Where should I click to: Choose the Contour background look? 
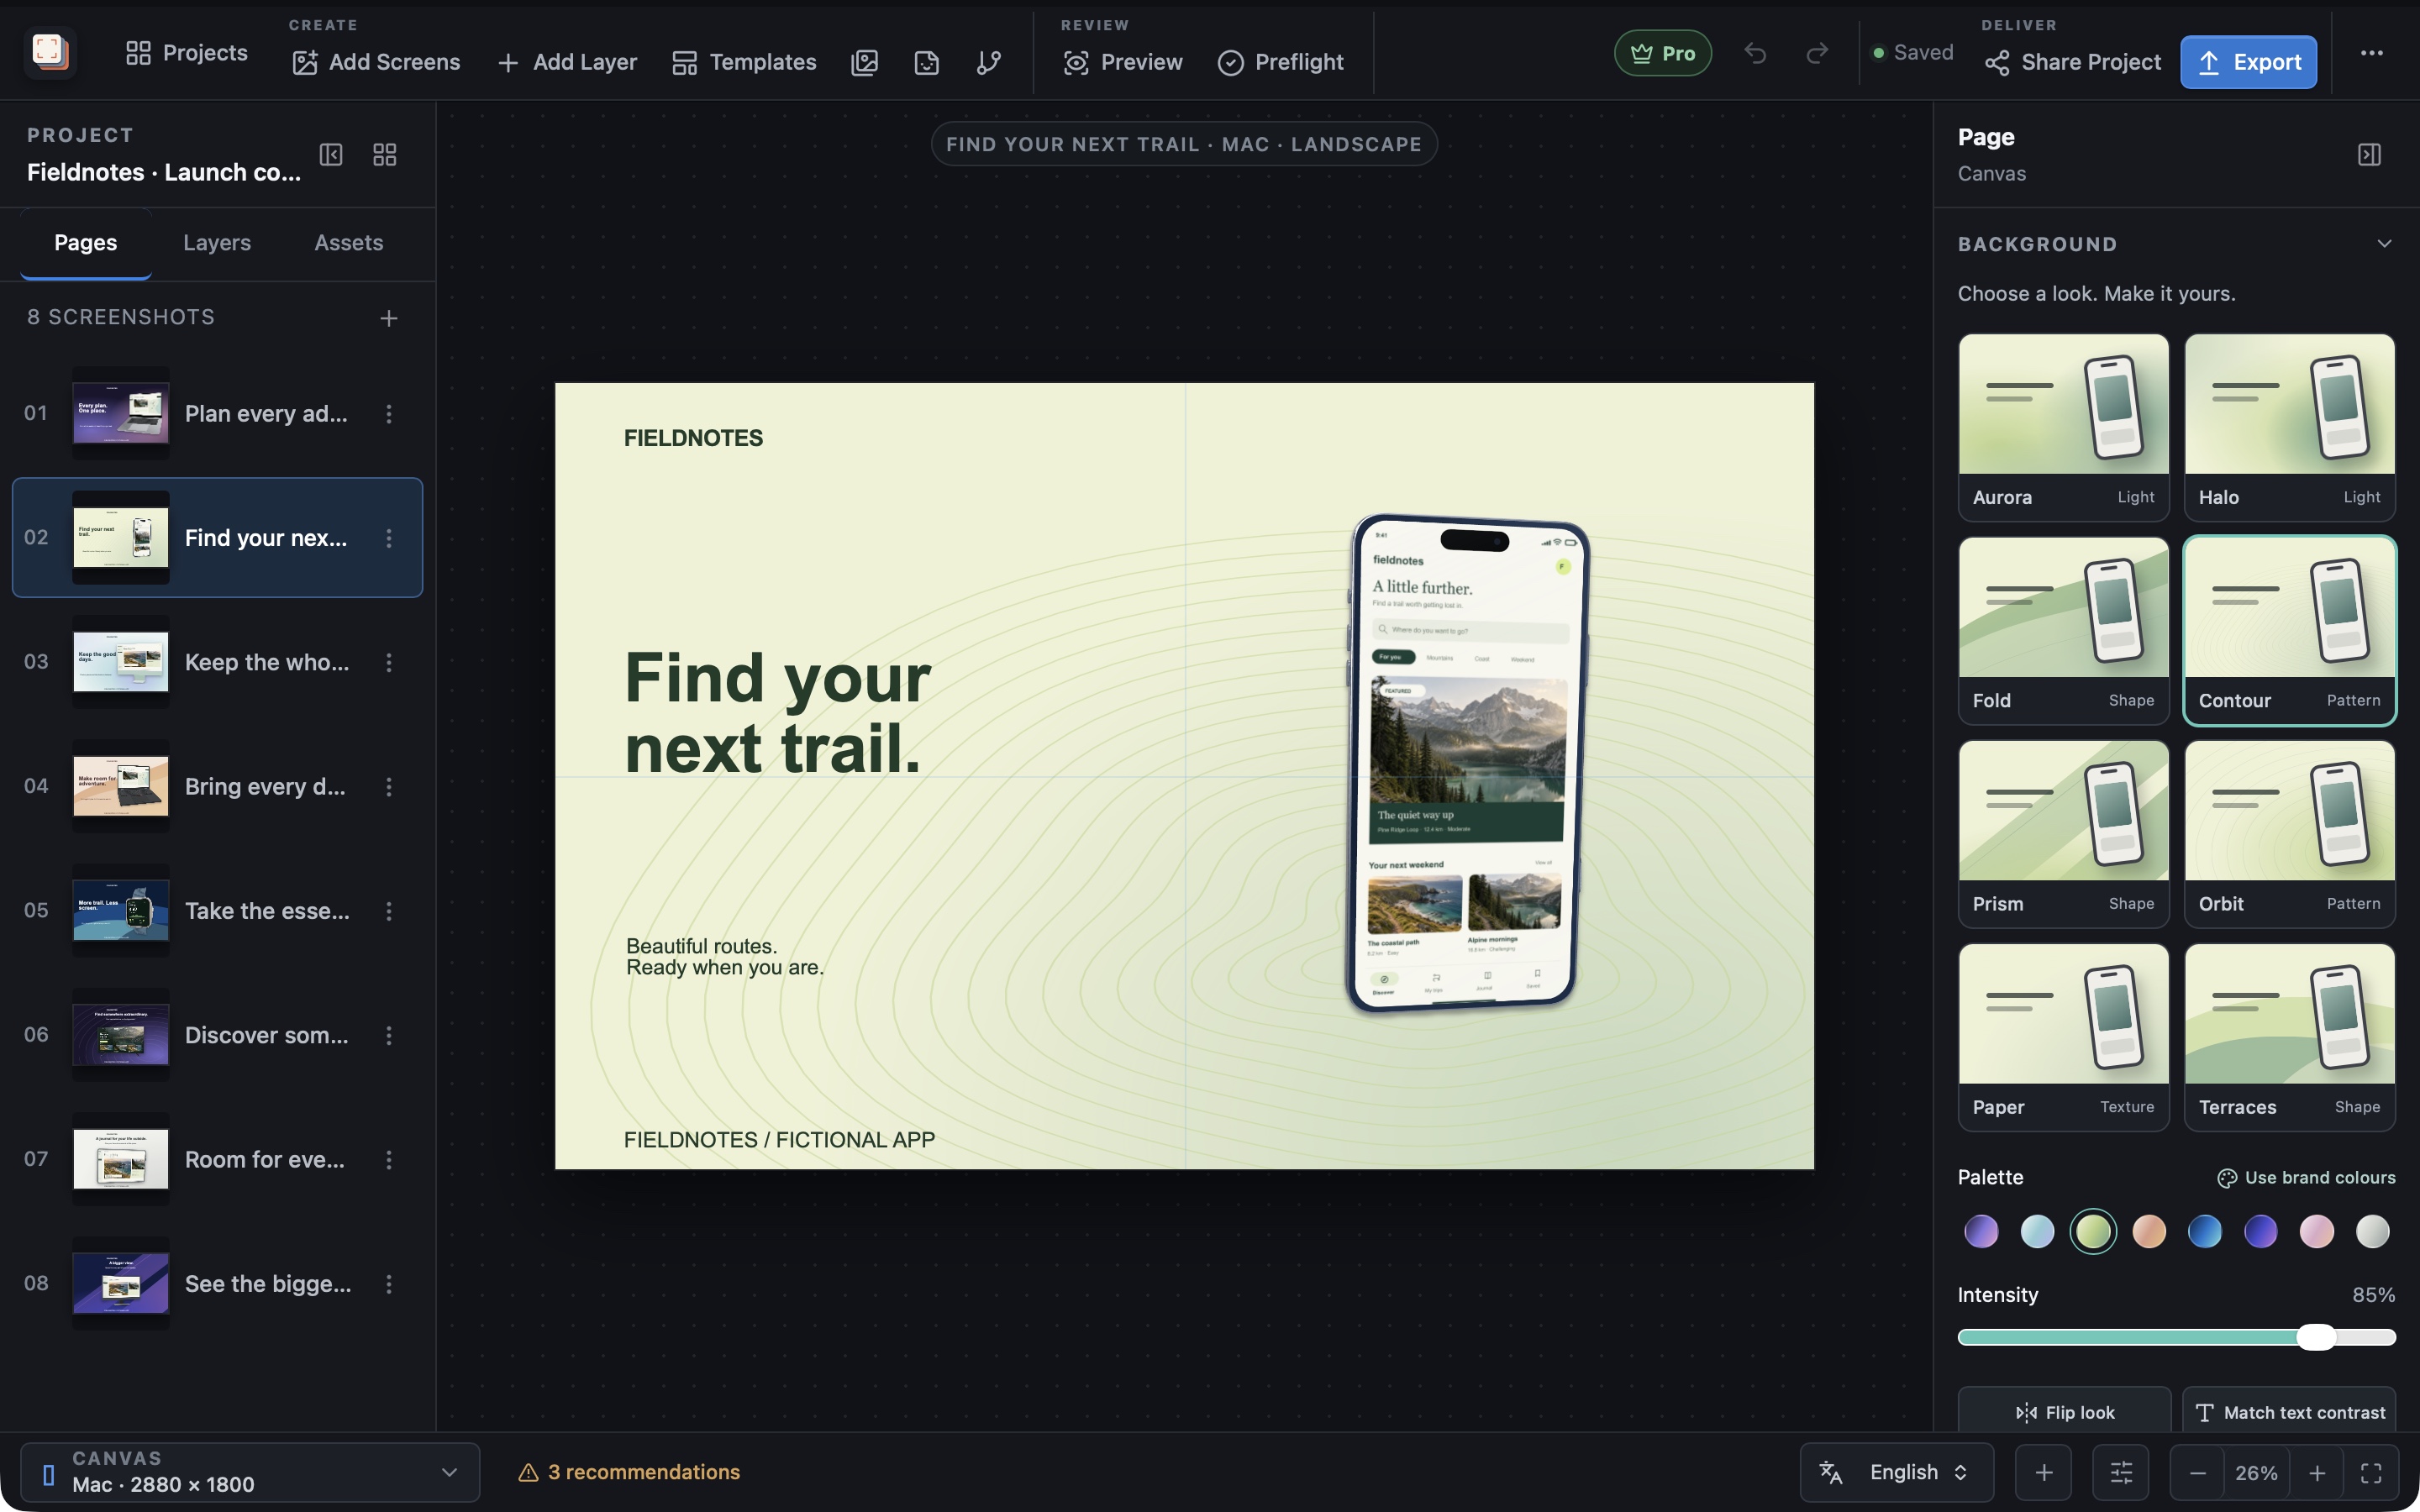tap(2289, 630)
